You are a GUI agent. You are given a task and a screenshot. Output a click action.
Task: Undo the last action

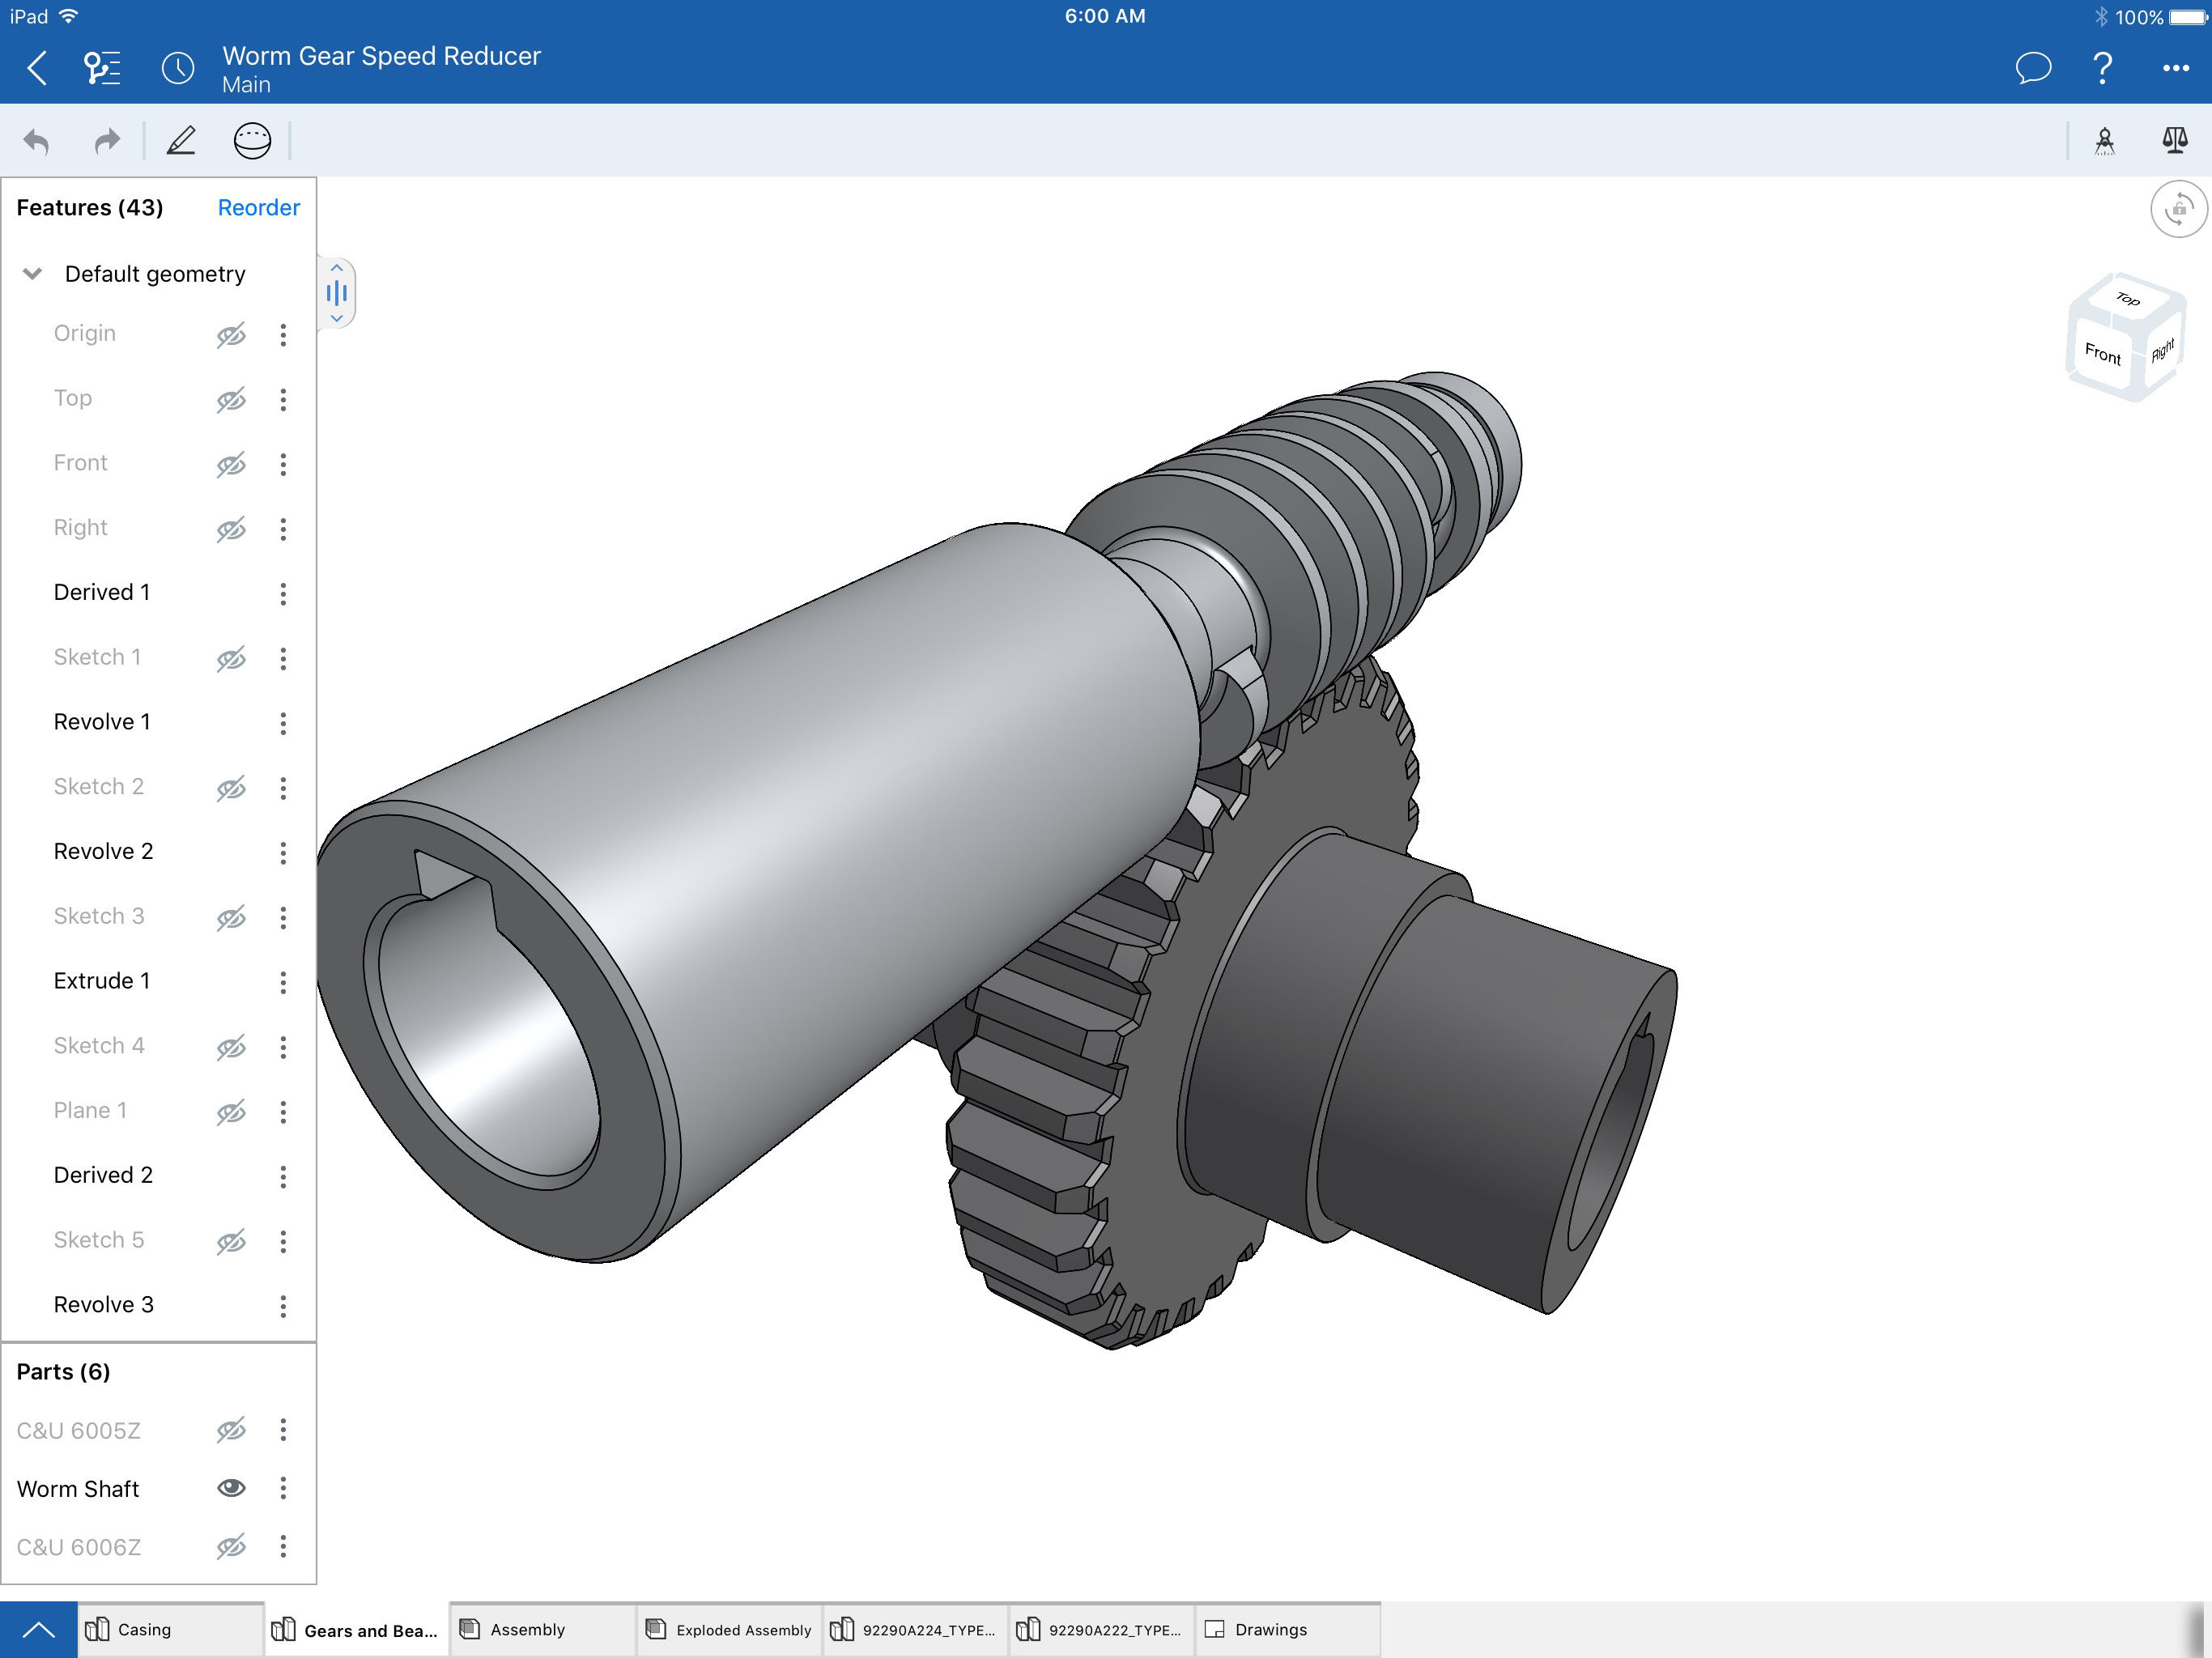(x=36, y=141)
